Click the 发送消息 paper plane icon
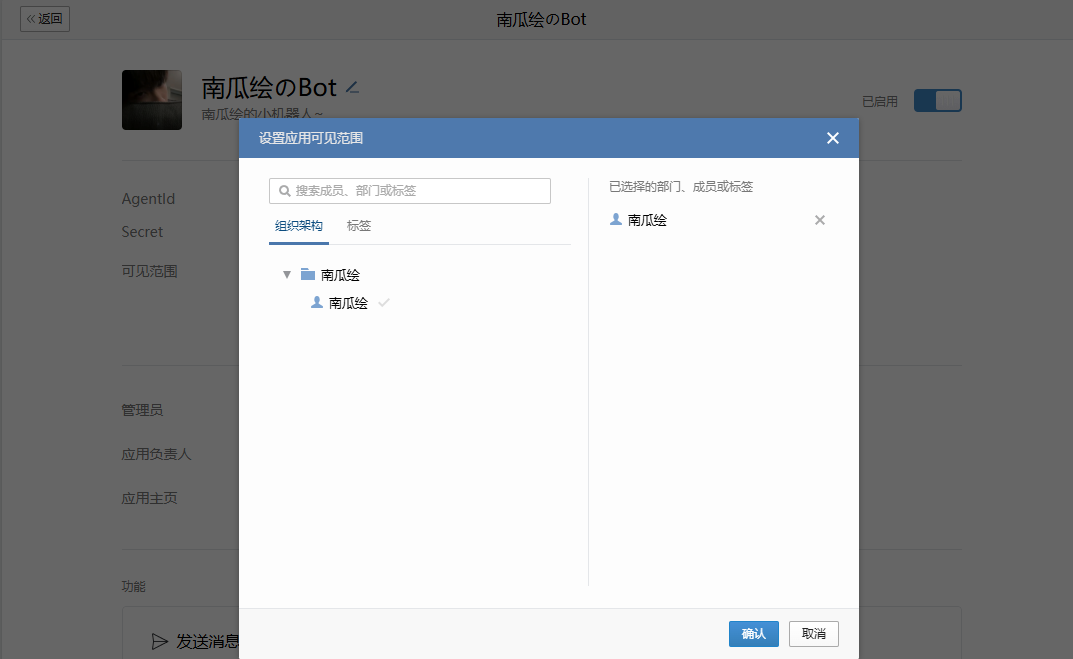Image resolution: width=1073 pixels, height=659 pixels. pos(160,641)
